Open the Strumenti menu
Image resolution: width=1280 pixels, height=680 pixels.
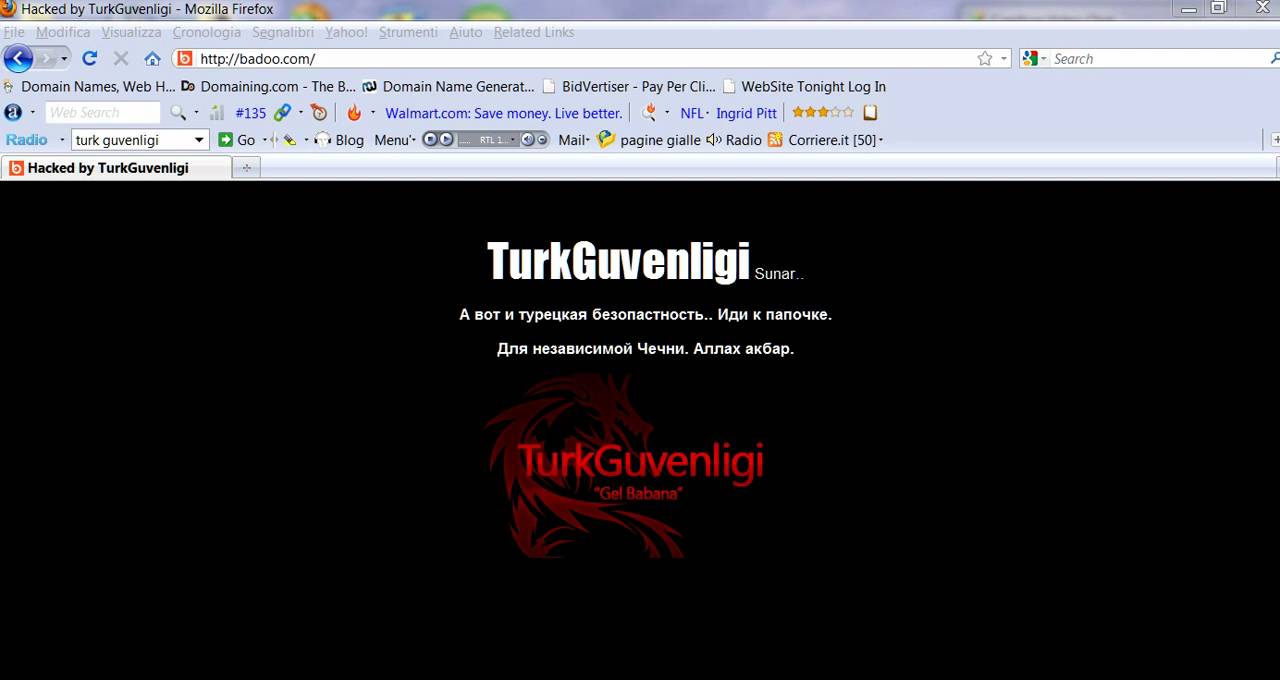pos(408,32)
